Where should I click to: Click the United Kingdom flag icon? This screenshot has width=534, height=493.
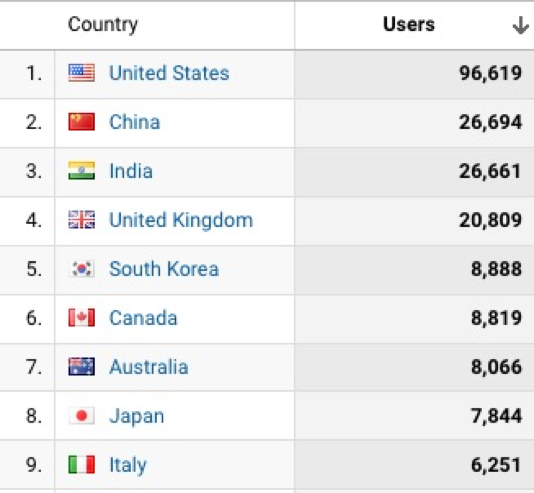click(81, 220)
